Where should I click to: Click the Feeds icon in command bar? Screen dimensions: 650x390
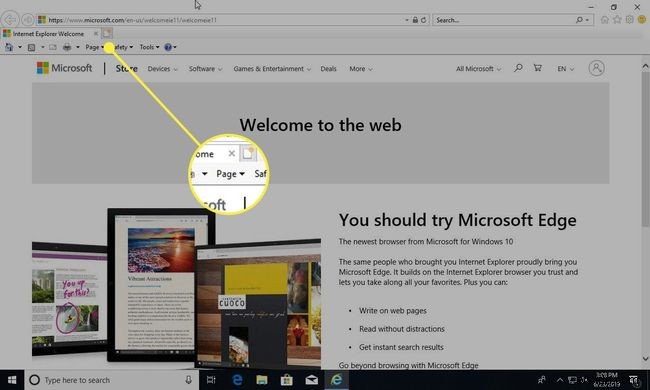(32, 47)
